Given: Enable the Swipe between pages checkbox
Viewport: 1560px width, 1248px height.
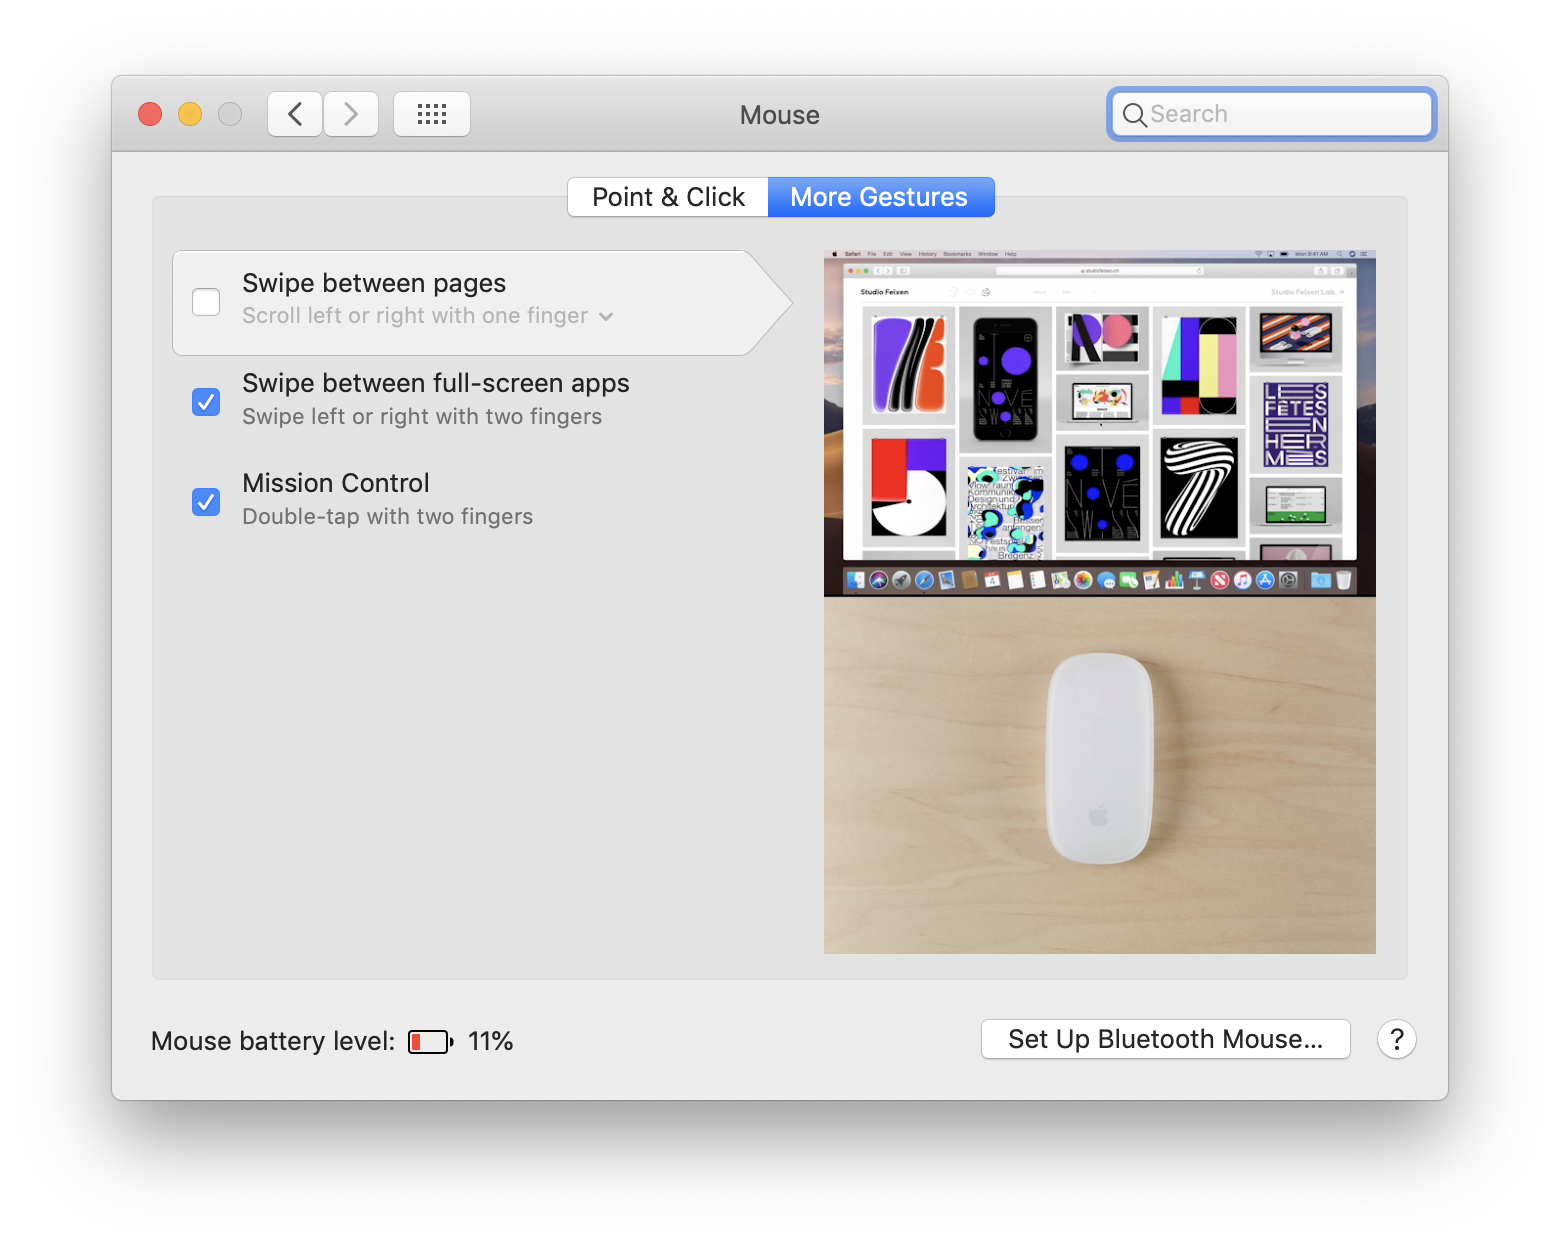Looking at the screenshot, I should pos(206,302).
